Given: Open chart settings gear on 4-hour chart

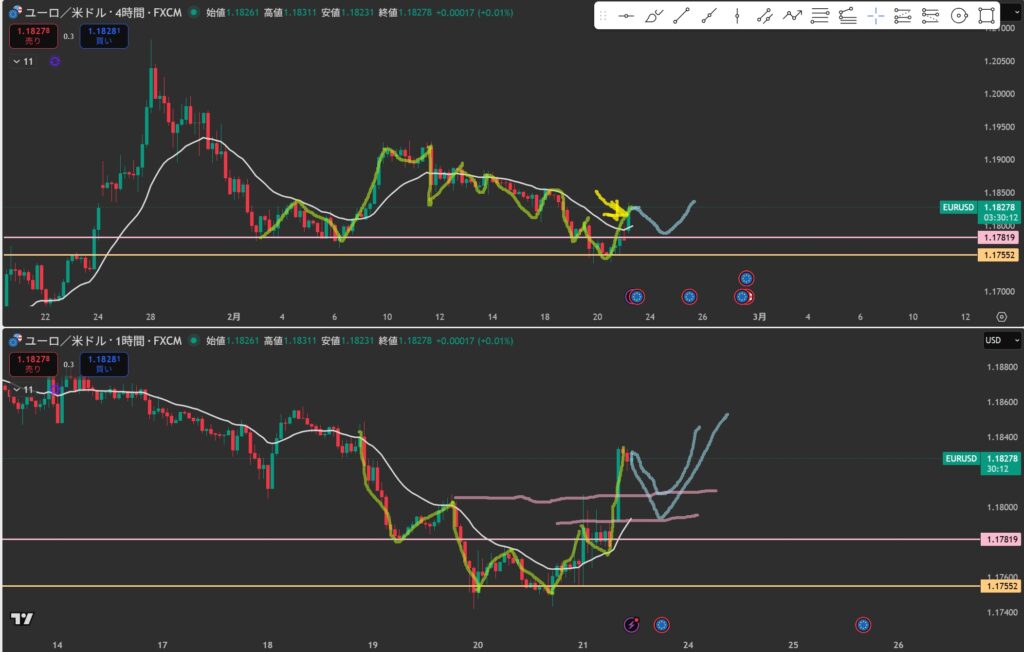Looking at the screenshot, I should pyautogui.click(x=1001, y=316).
